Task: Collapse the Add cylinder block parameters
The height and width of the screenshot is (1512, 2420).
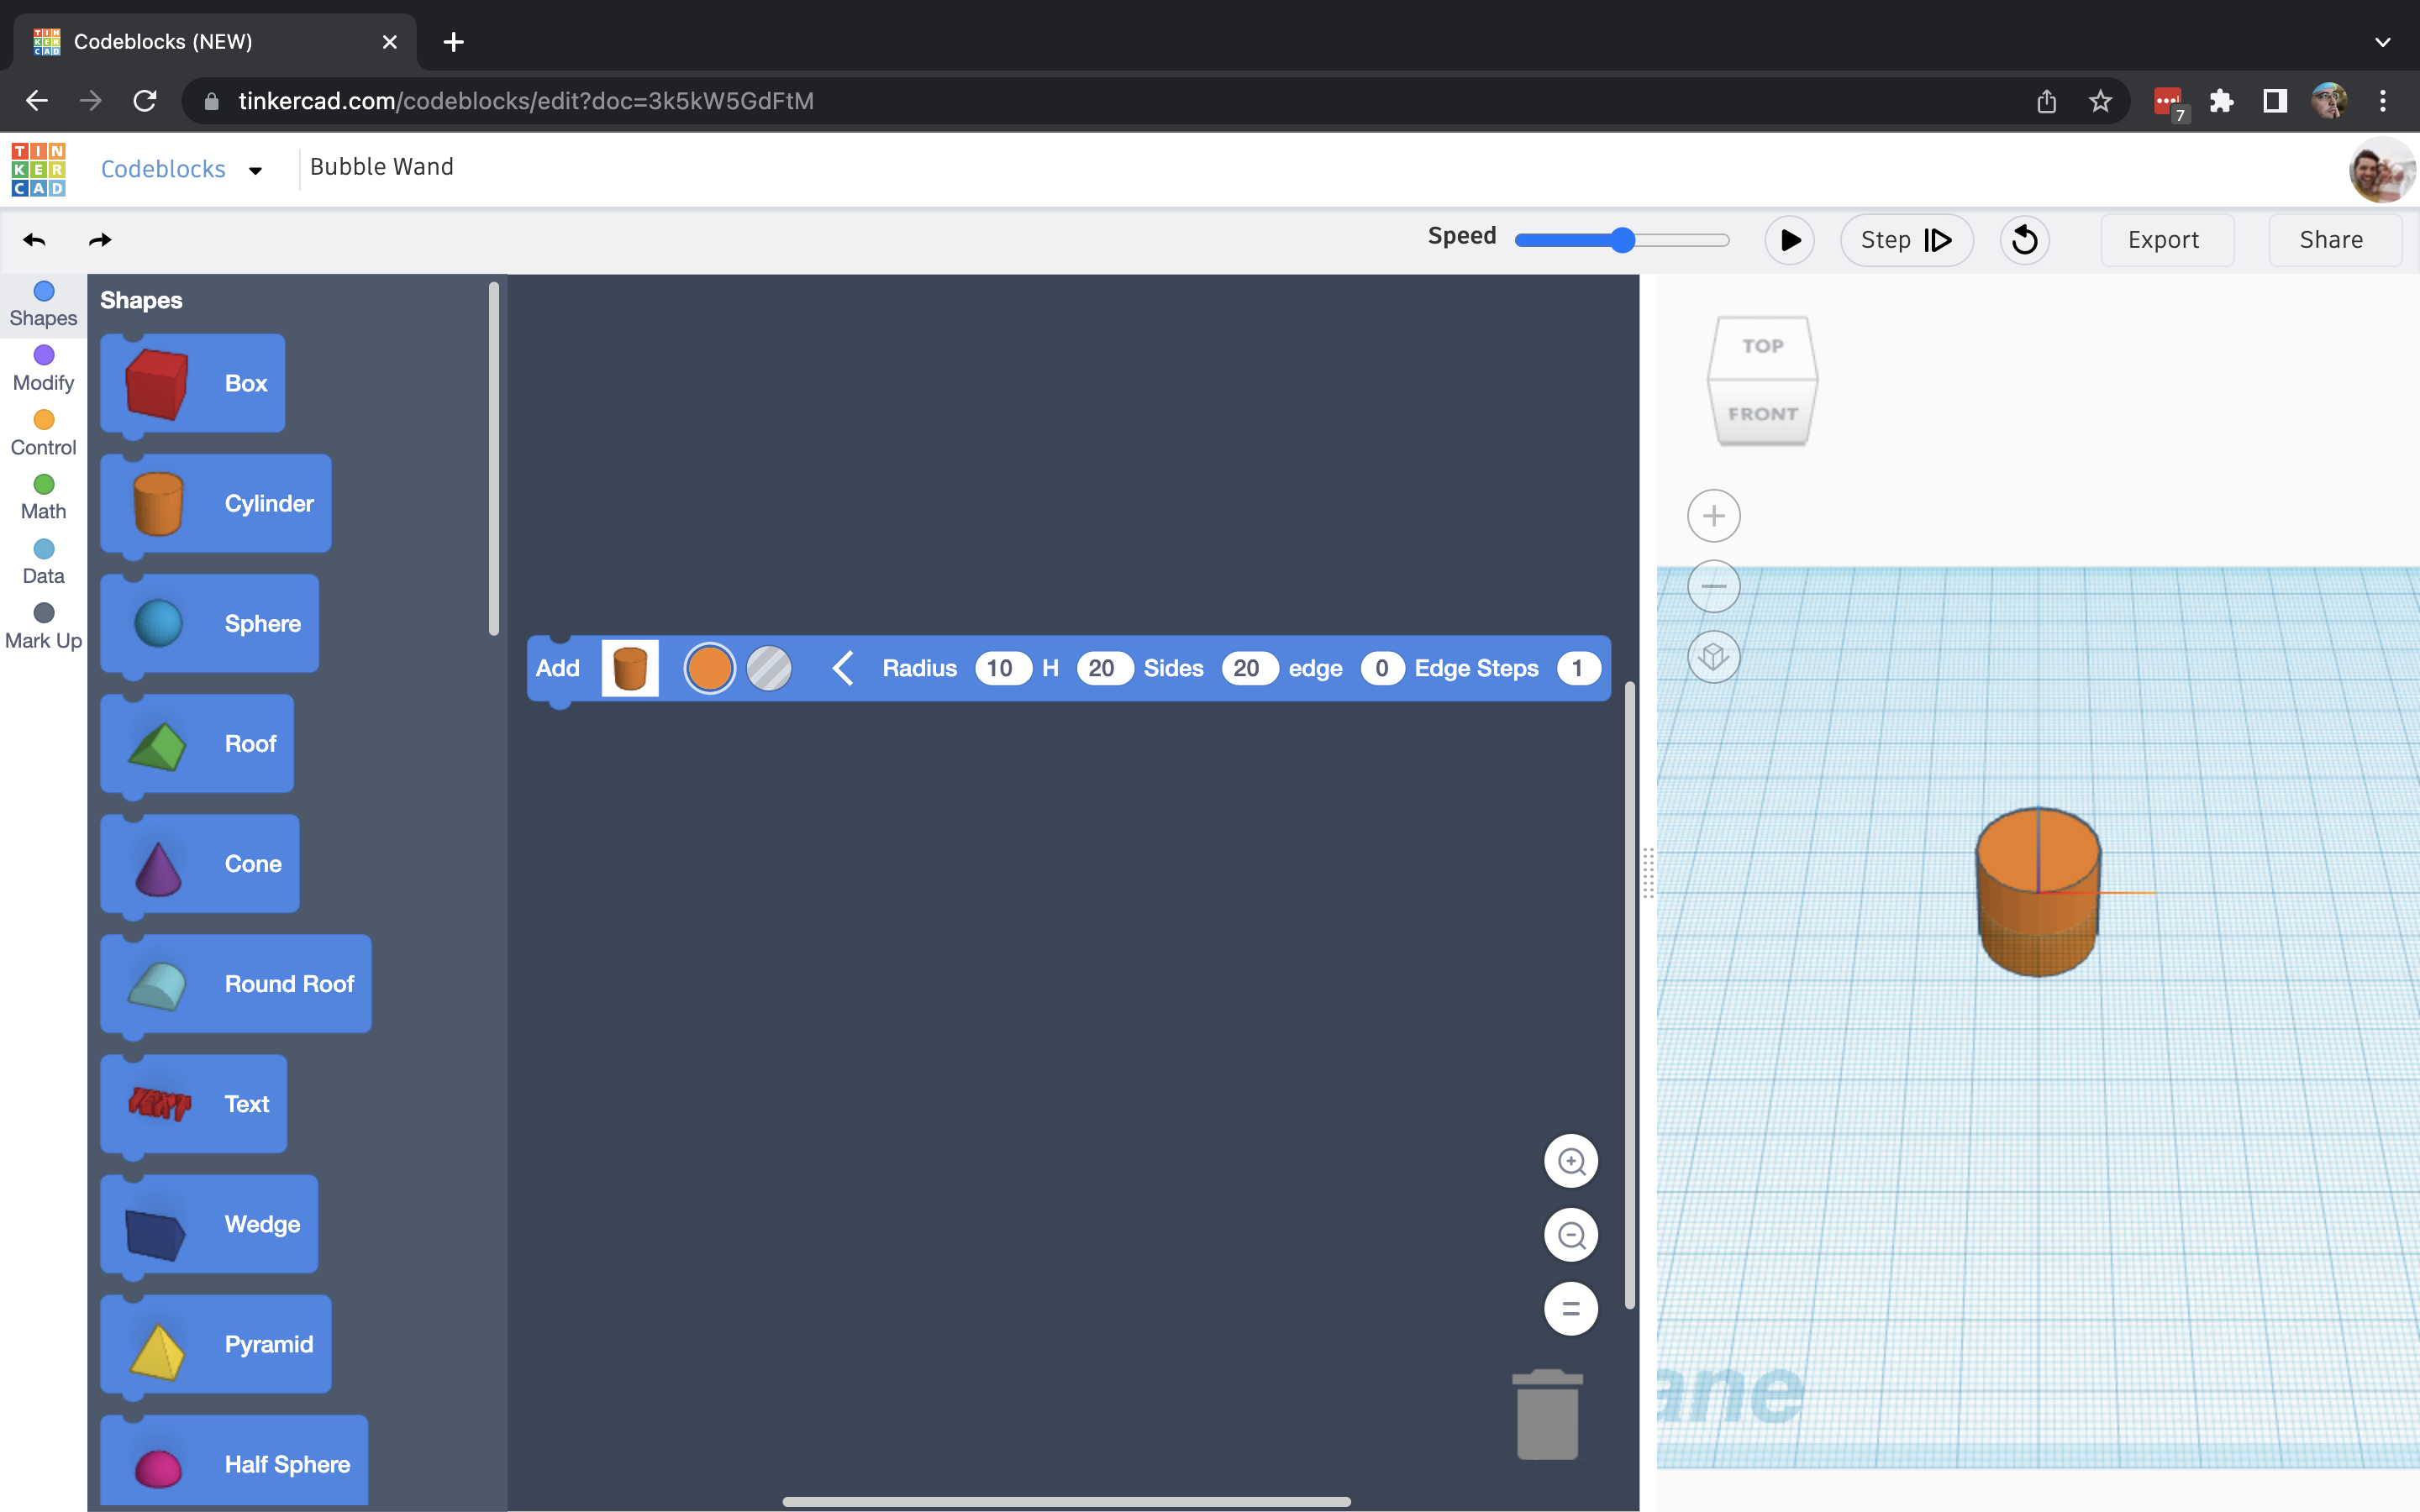Action: 843,668
